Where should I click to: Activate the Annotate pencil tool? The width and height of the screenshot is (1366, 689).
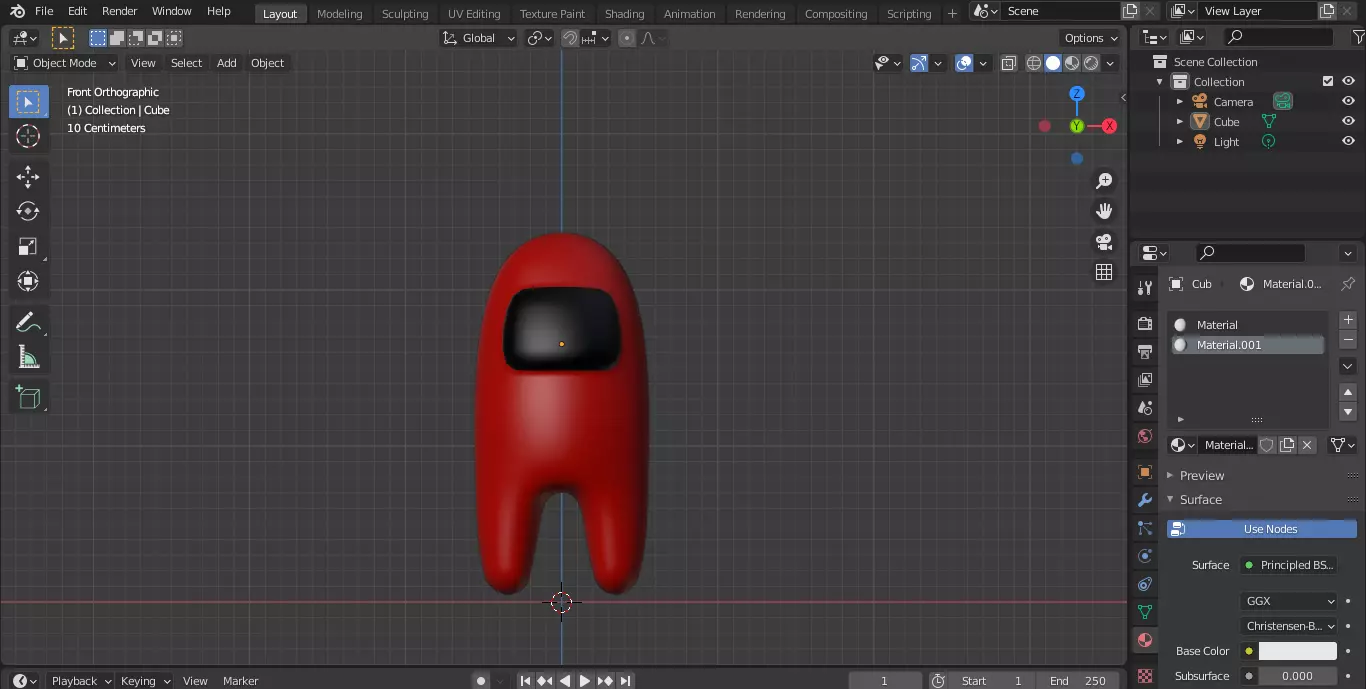point(28,322)
